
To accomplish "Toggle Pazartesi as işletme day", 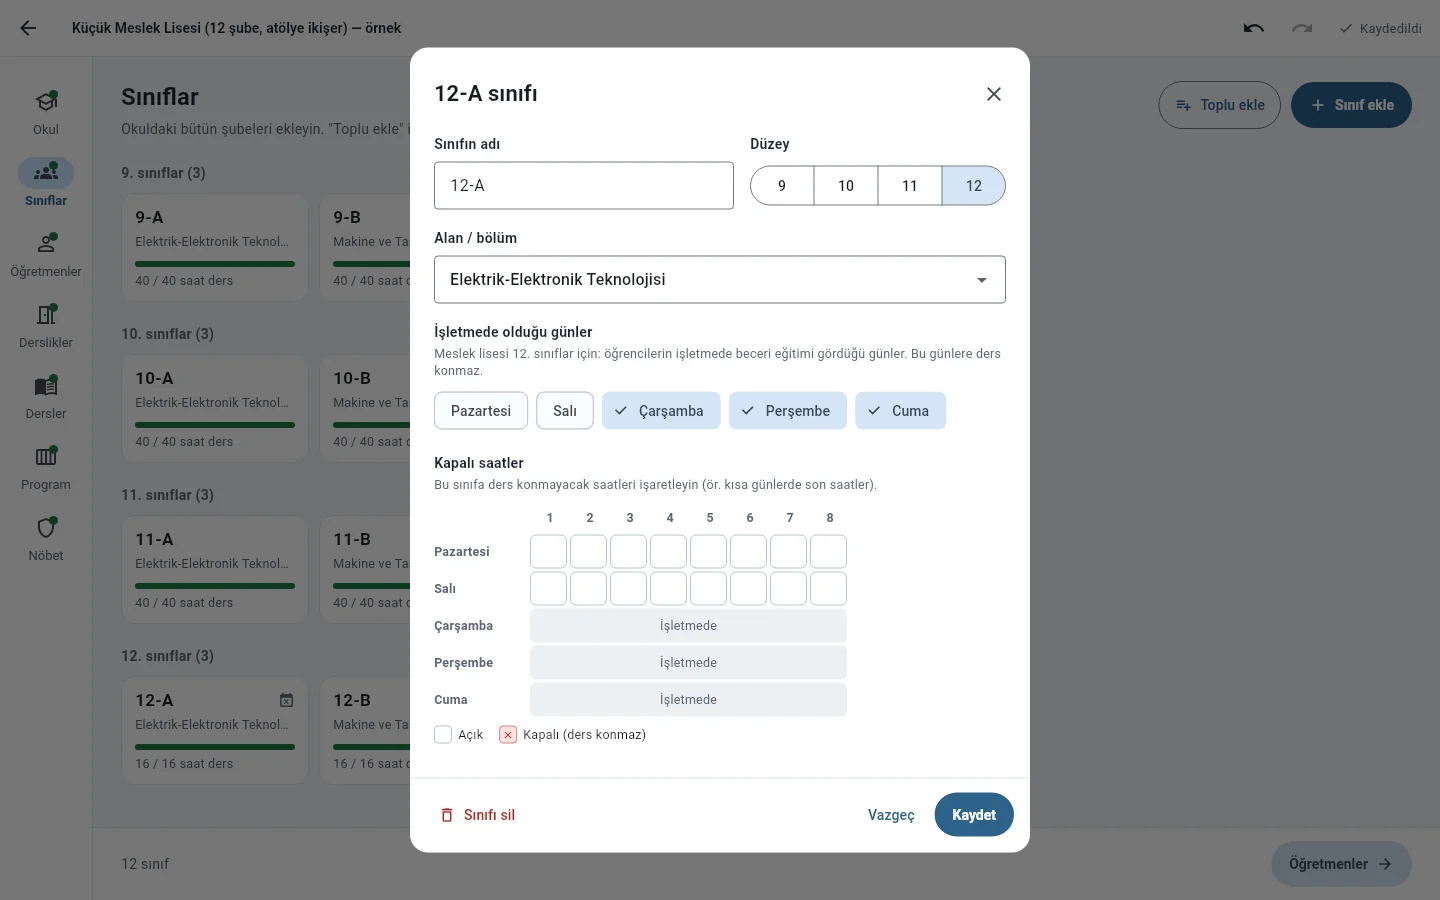I will click(x=481, y=411).
